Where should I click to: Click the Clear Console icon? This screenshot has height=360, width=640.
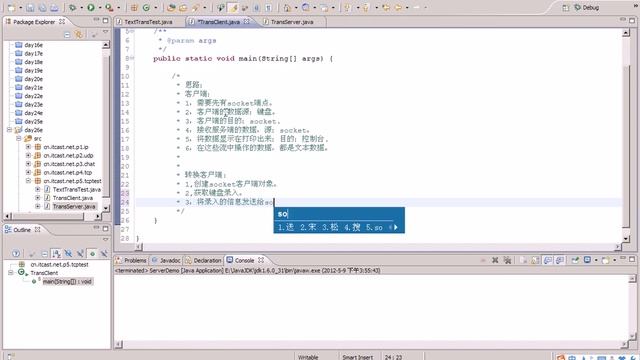pos(523,260)
